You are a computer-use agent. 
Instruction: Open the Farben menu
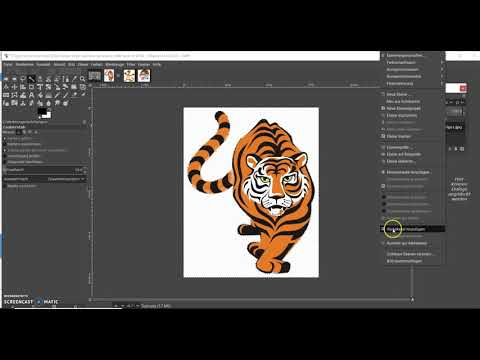[97, 64]
